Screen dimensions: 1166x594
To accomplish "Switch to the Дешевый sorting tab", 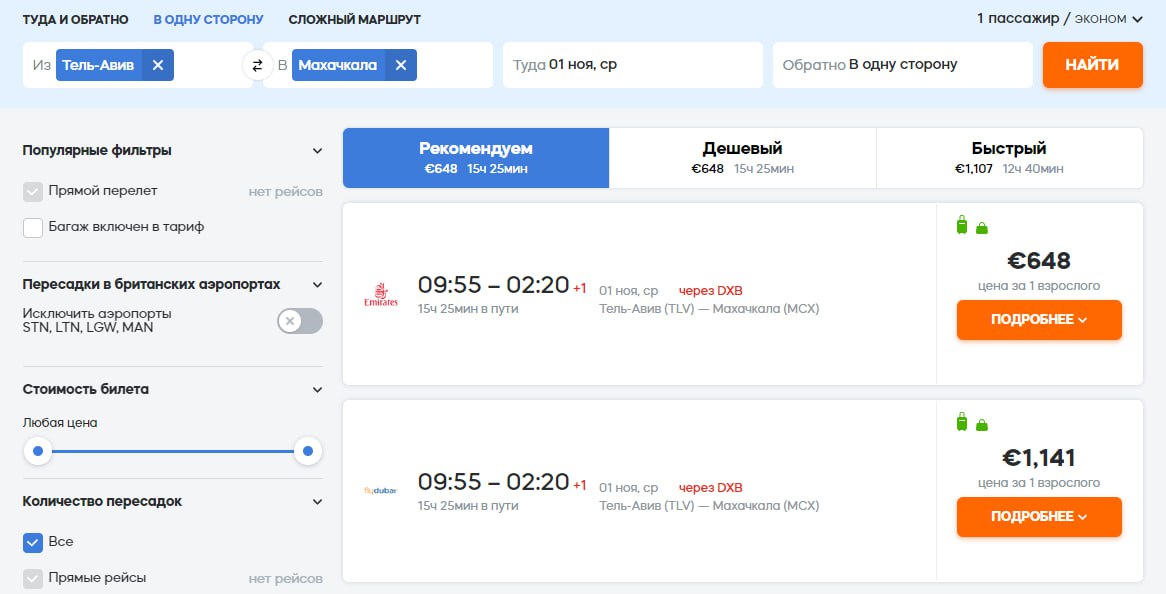I will 742,157.
